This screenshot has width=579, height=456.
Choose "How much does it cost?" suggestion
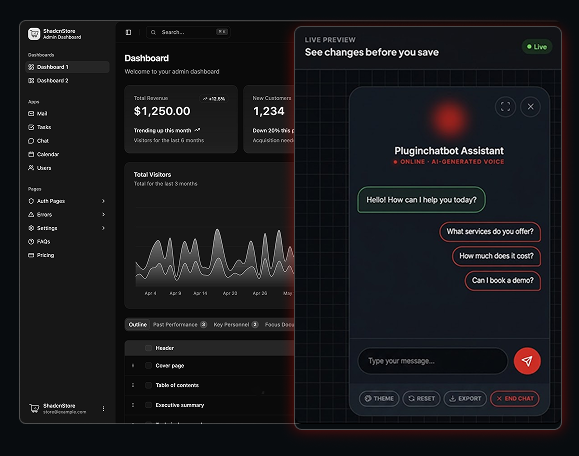[x=496, y=256]
